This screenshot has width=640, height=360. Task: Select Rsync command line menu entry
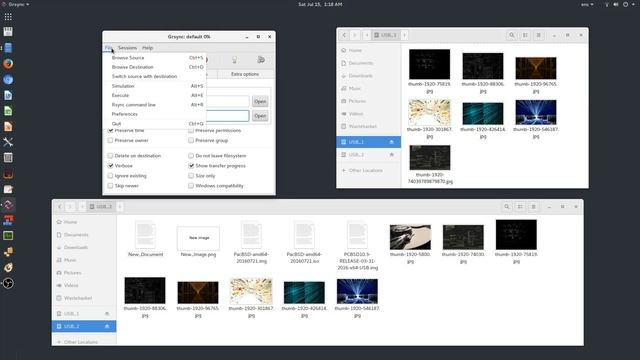click(155, 105)
